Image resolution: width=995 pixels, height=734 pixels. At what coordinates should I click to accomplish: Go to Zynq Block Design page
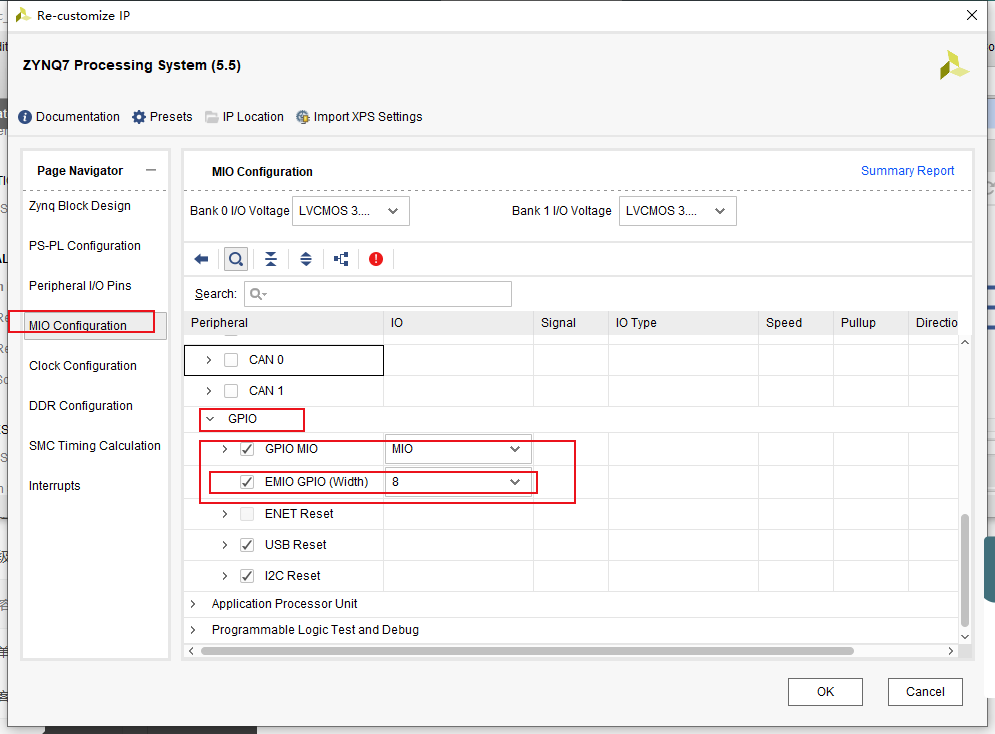(80, 206)
